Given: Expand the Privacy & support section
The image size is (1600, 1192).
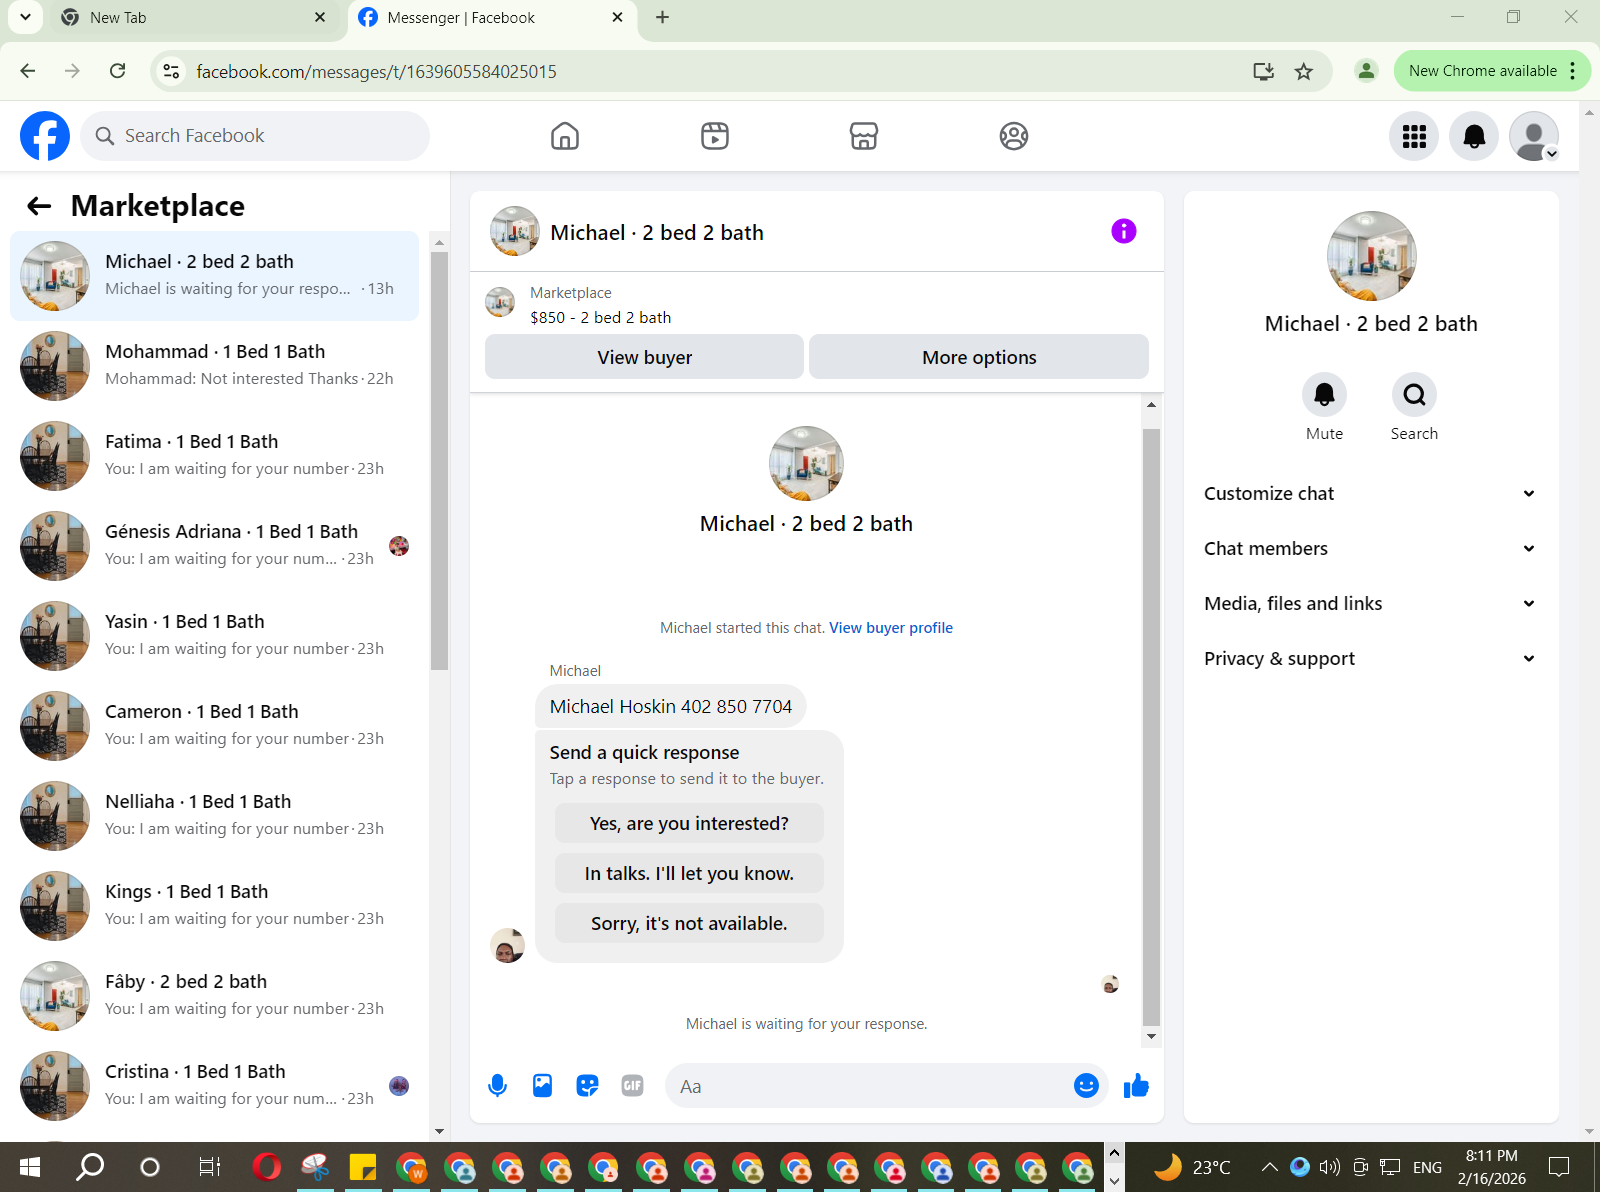Looking at the screenshot, I should [1370, 659].
